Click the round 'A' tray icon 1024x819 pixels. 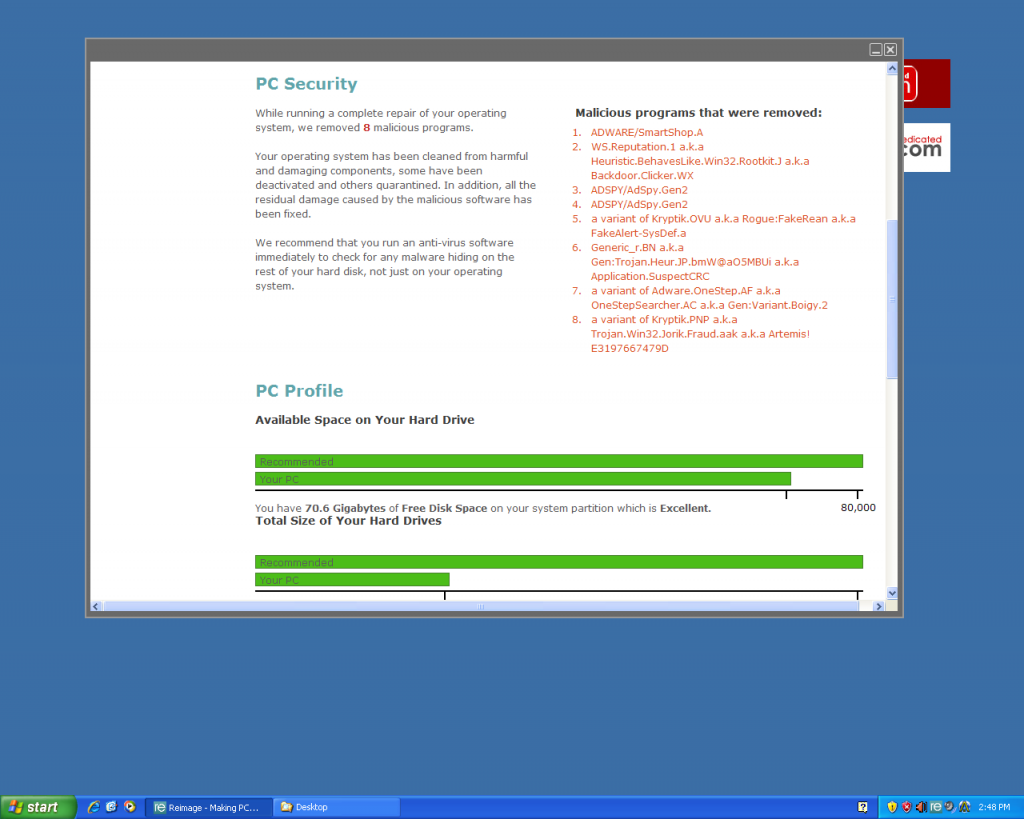pyautogui.click(x=964, y=807)
